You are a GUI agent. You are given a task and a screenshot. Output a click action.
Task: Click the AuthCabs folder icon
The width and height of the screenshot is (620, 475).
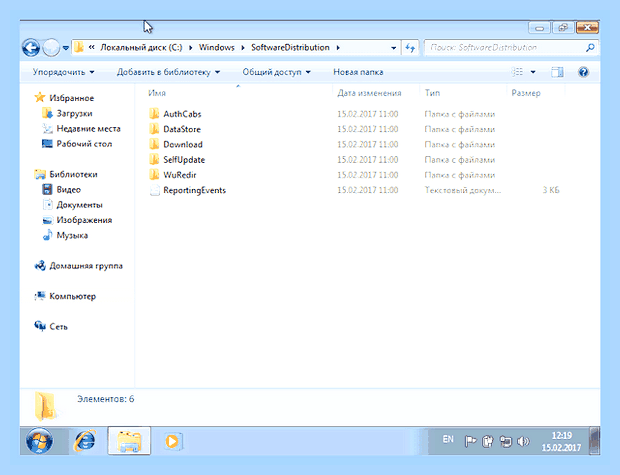tap(154, 114)
